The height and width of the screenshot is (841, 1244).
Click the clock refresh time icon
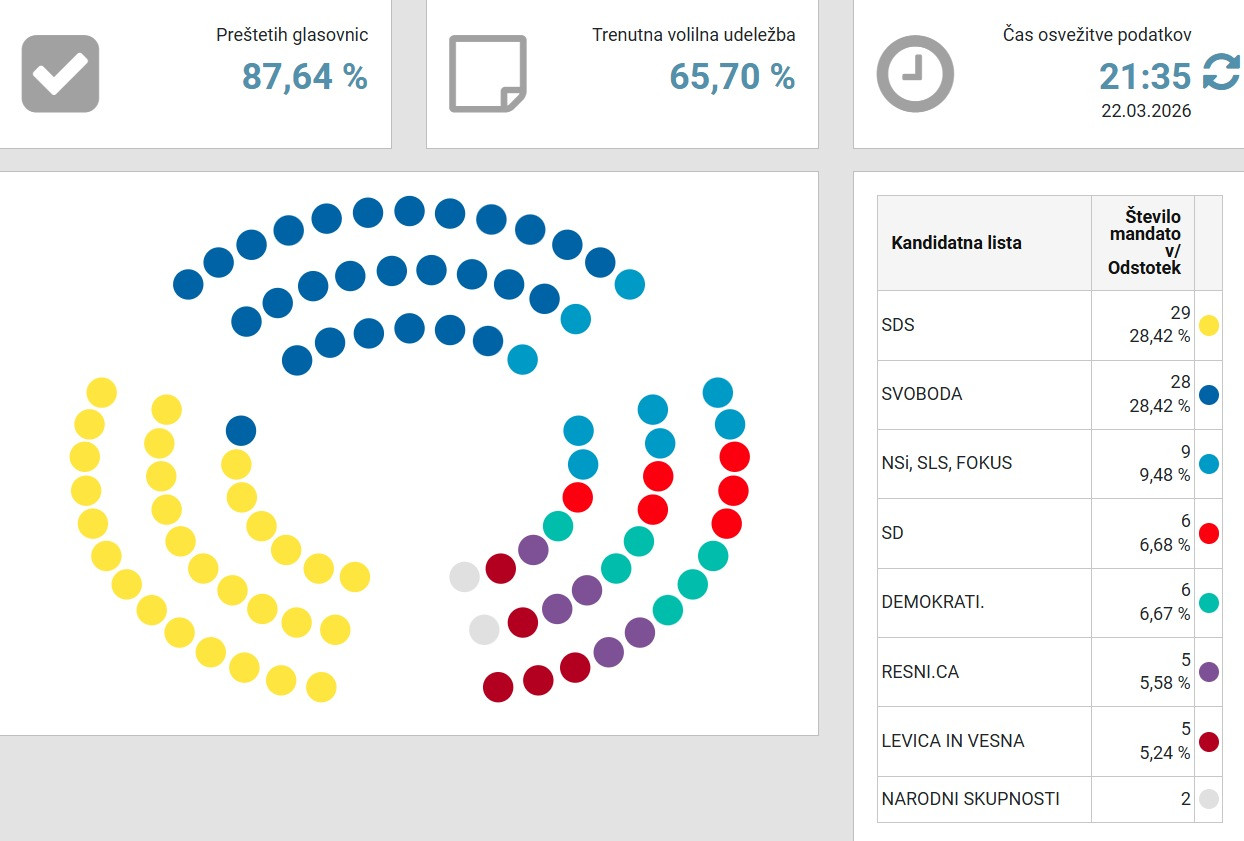click(915, 74)
